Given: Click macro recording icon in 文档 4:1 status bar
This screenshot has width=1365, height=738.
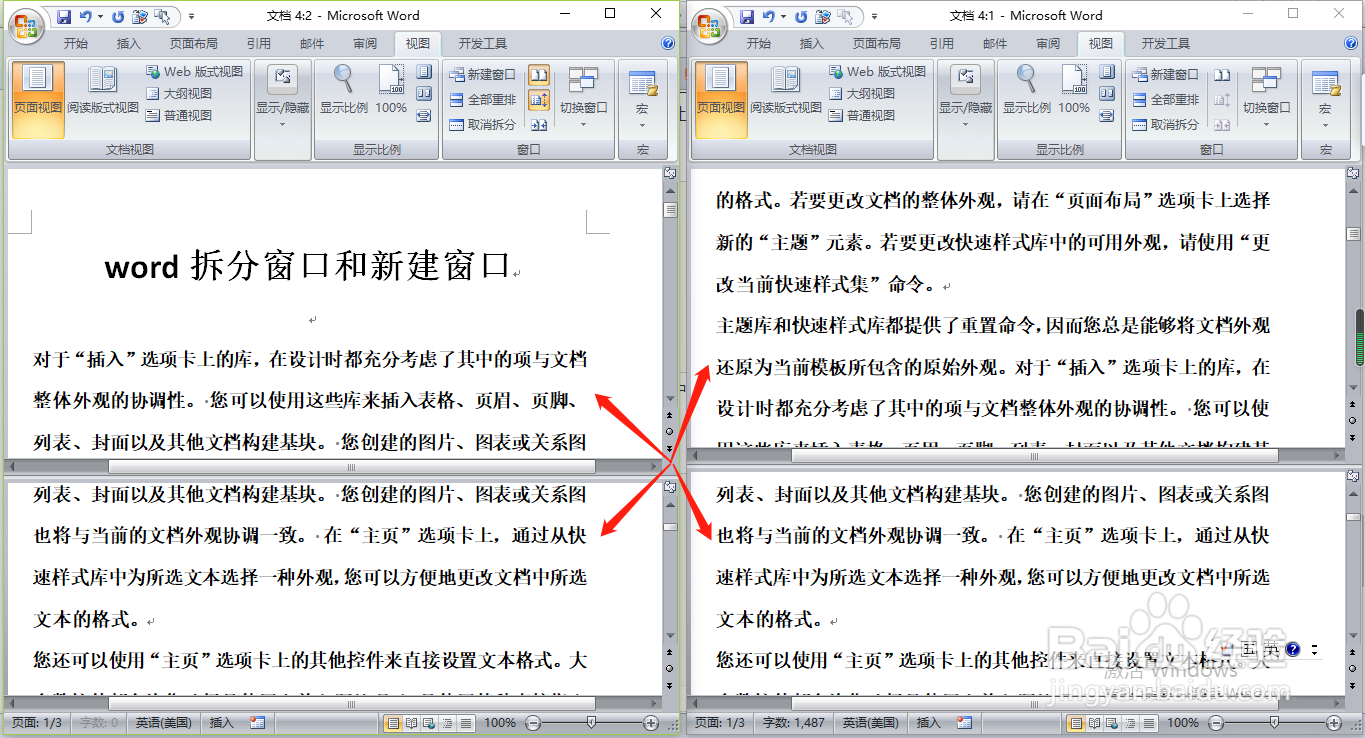Looking at the screenshot, I should point(964,723).
